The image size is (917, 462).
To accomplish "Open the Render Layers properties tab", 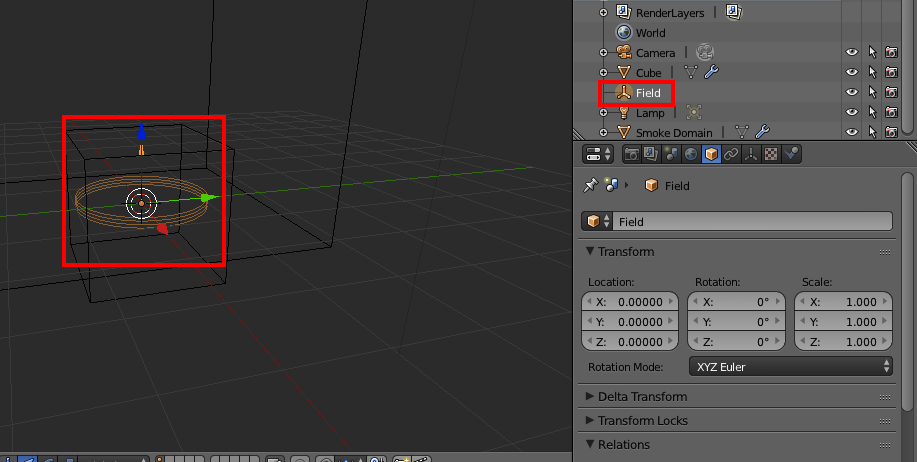I will click(651, 154).
